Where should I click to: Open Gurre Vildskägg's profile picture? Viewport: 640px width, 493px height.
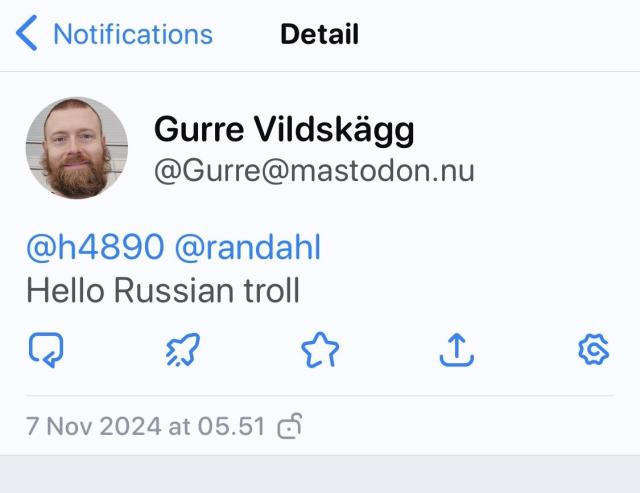(77, 148)
